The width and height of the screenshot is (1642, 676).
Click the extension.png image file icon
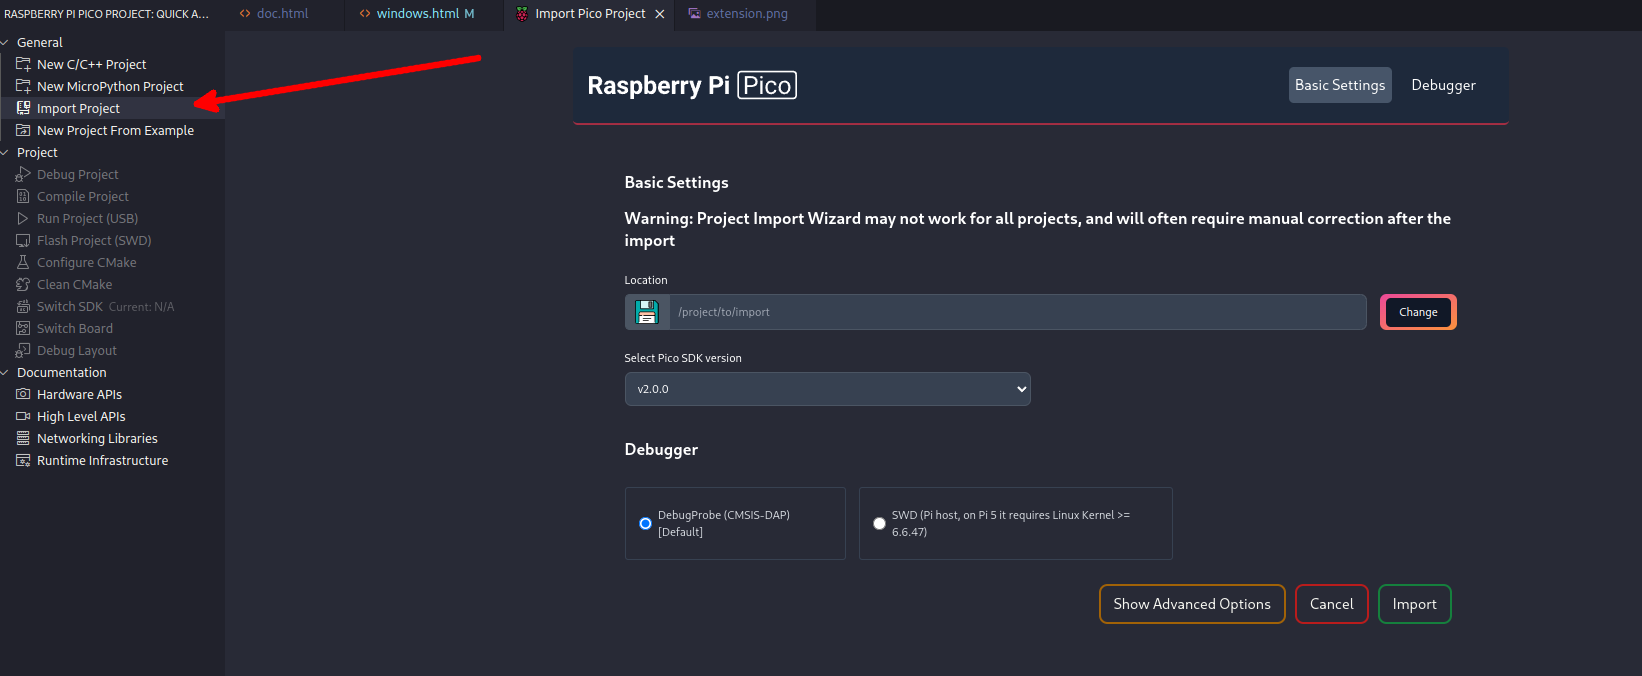click(694, 14)
